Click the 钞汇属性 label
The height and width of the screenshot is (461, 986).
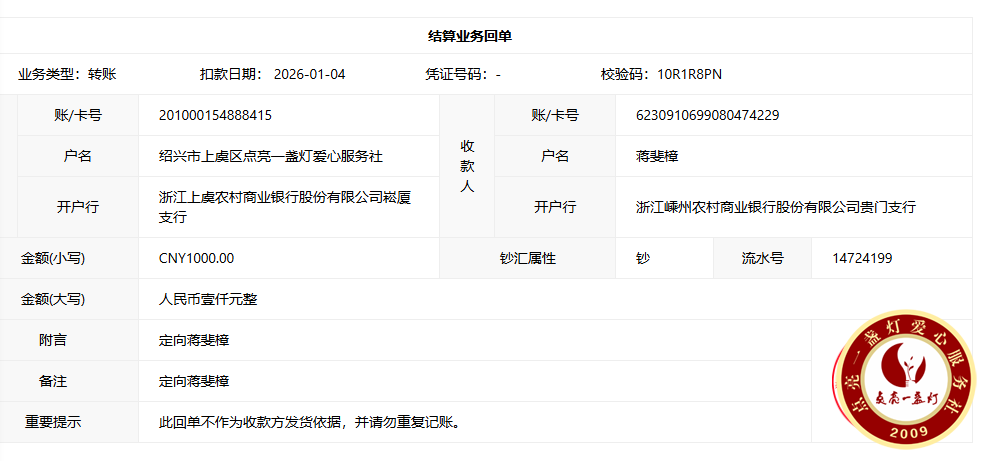point(527,258)
